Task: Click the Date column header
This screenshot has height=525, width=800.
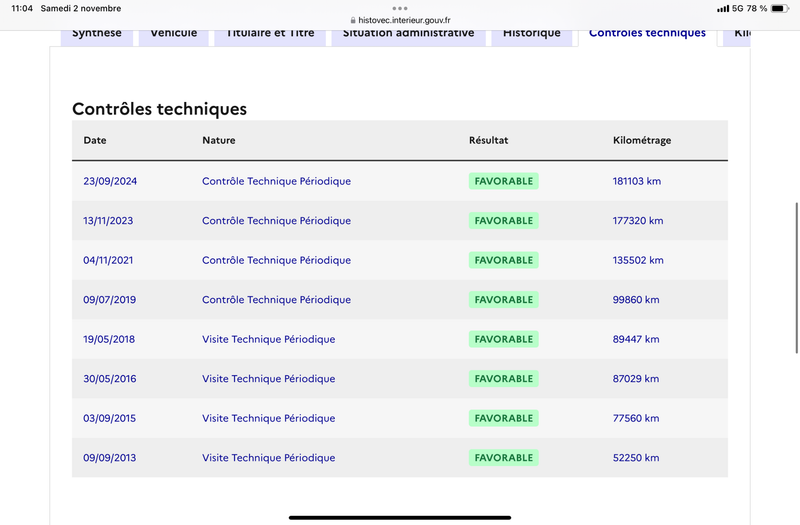Action: [95, 140]
